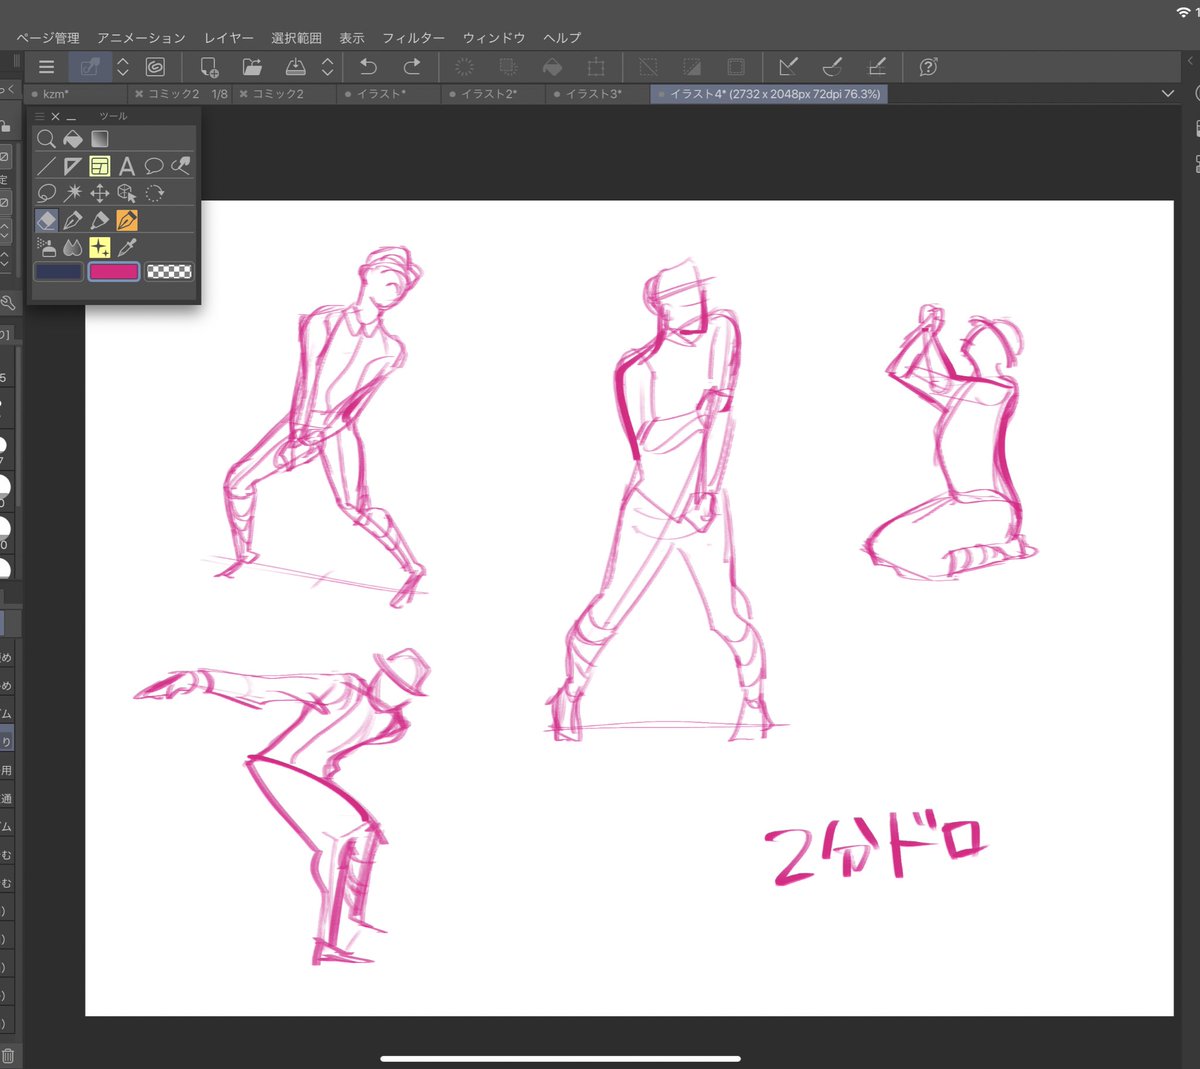
Task: Toggle Snap to Ruler
Action: point(788,67)
